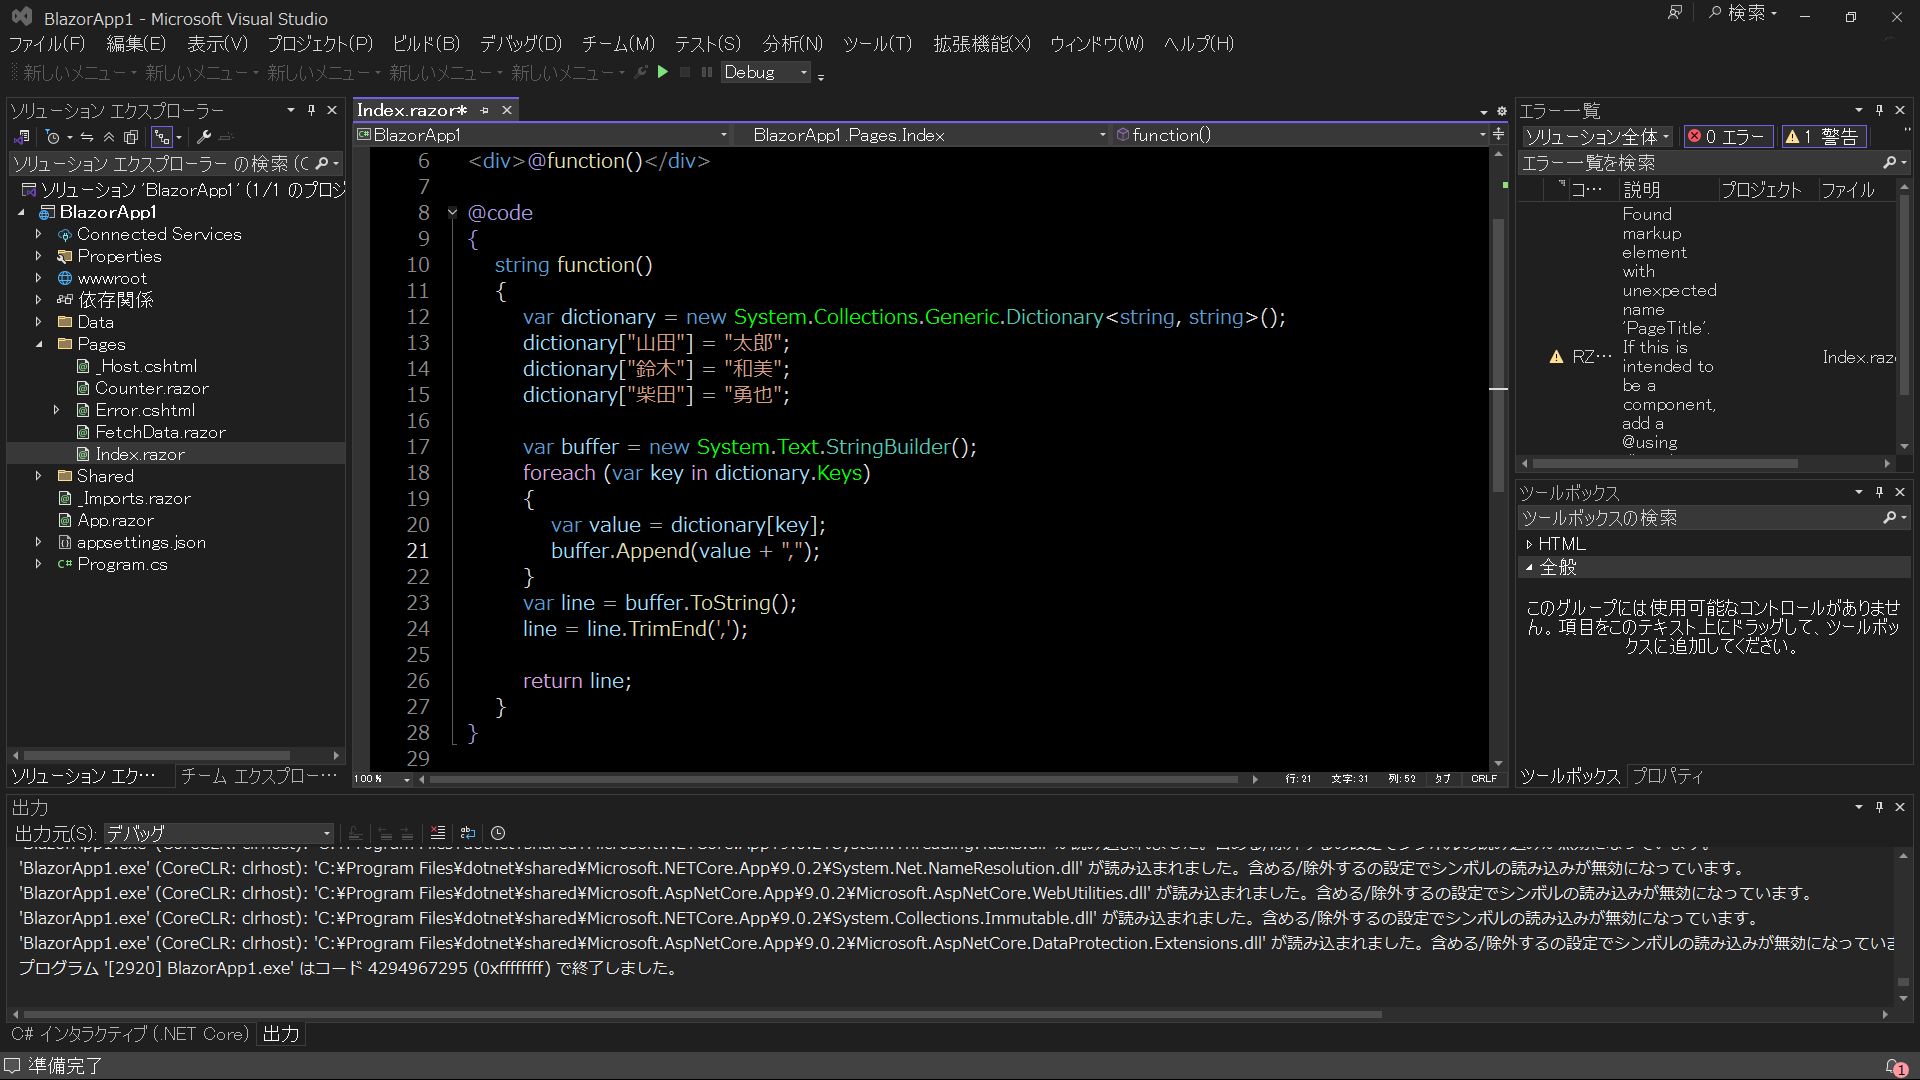Image resolution: width=1920 pixels, height=1080 pixels.
Task: Switch to the チーム エクスプローラー tab
Action: pyautogui.click(x=258, y=776)
